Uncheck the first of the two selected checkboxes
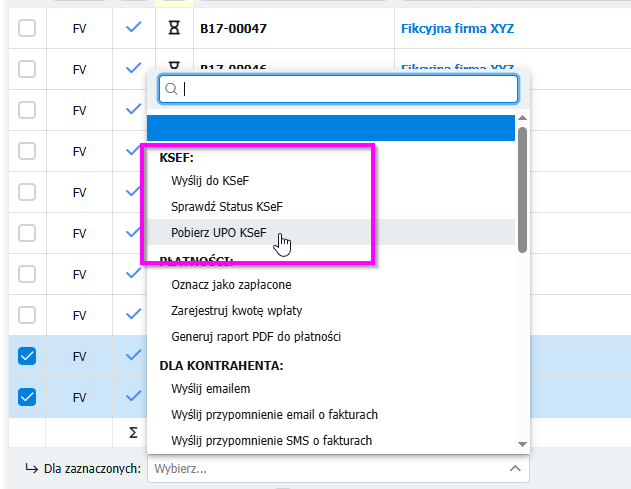Image resolution: width=631 pixels, height=489 pixels. [x=27, y=355]
